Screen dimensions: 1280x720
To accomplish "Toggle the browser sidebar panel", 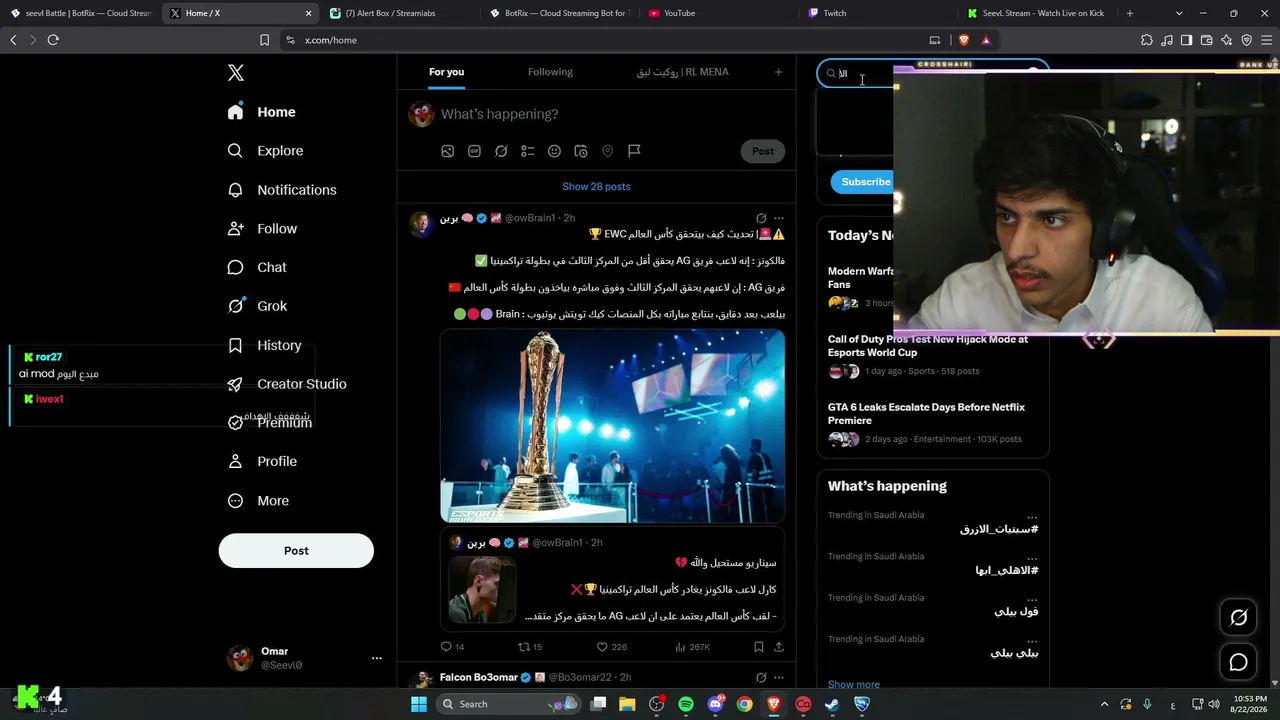I will click(1186, 40).
